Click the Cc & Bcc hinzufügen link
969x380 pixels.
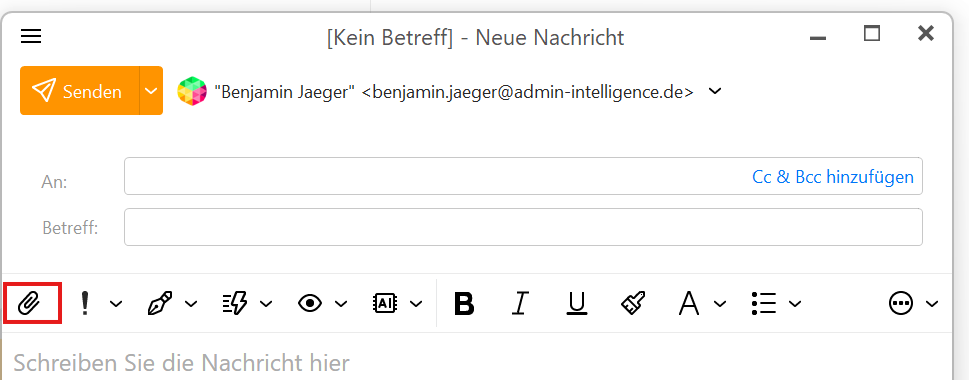click(x=832, y=177)
